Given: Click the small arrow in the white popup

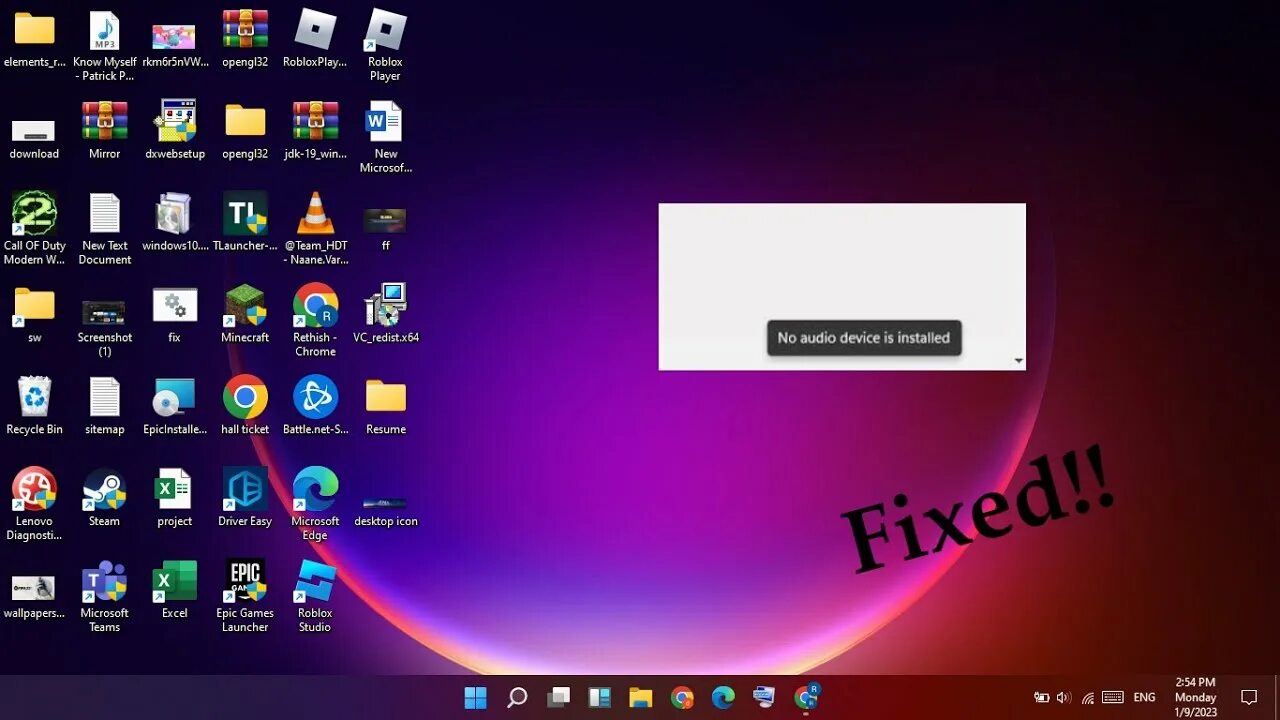Looking at the screenshot, I should [1018, 361].
